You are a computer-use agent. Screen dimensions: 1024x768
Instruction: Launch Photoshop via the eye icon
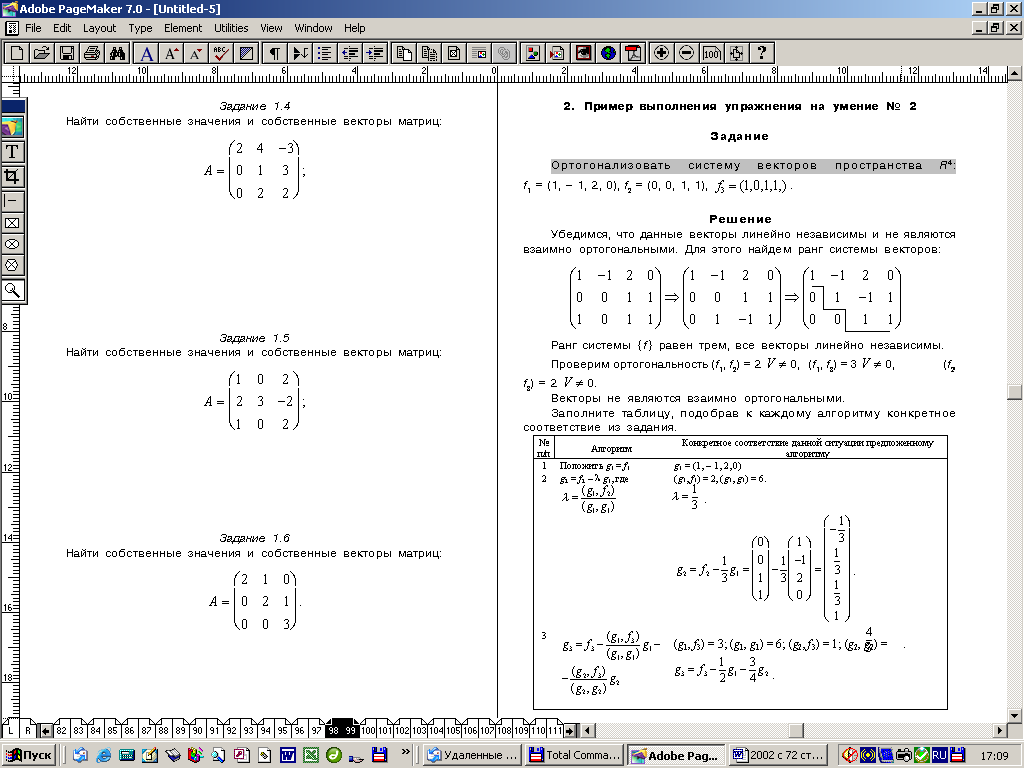[583, 53]
